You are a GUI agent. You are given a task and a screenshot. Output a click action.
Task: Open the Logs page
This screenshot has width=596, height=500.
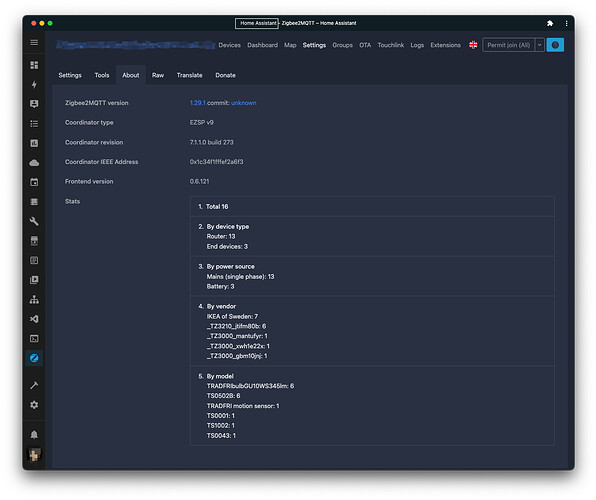click(x=417, y=45)
